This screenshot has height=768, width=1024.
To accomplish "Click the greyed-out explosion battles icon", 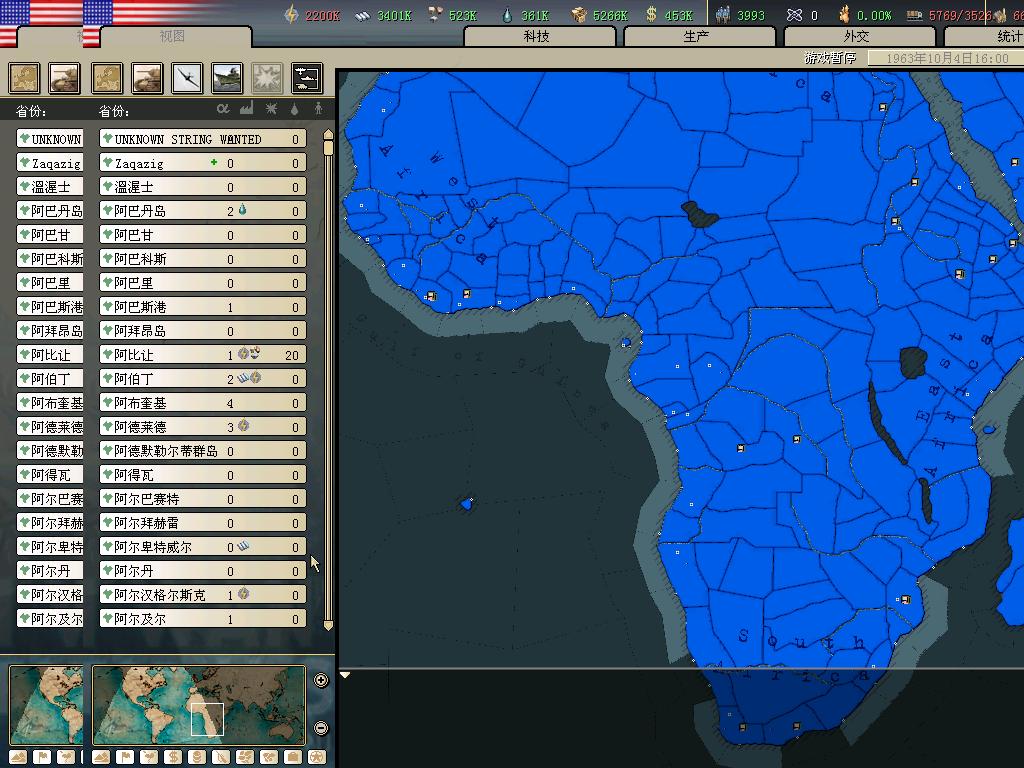I will (x=267, y=78).
